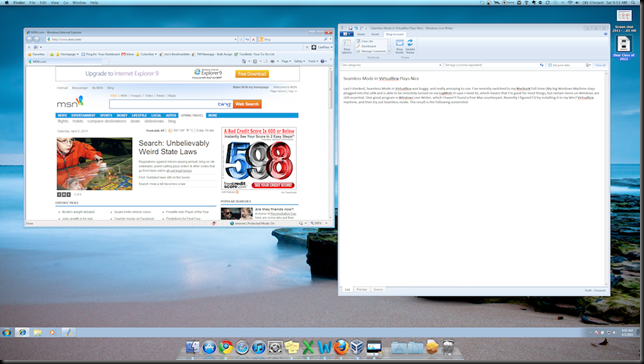Open IE Help question mark icon

(x=323, y=61)
